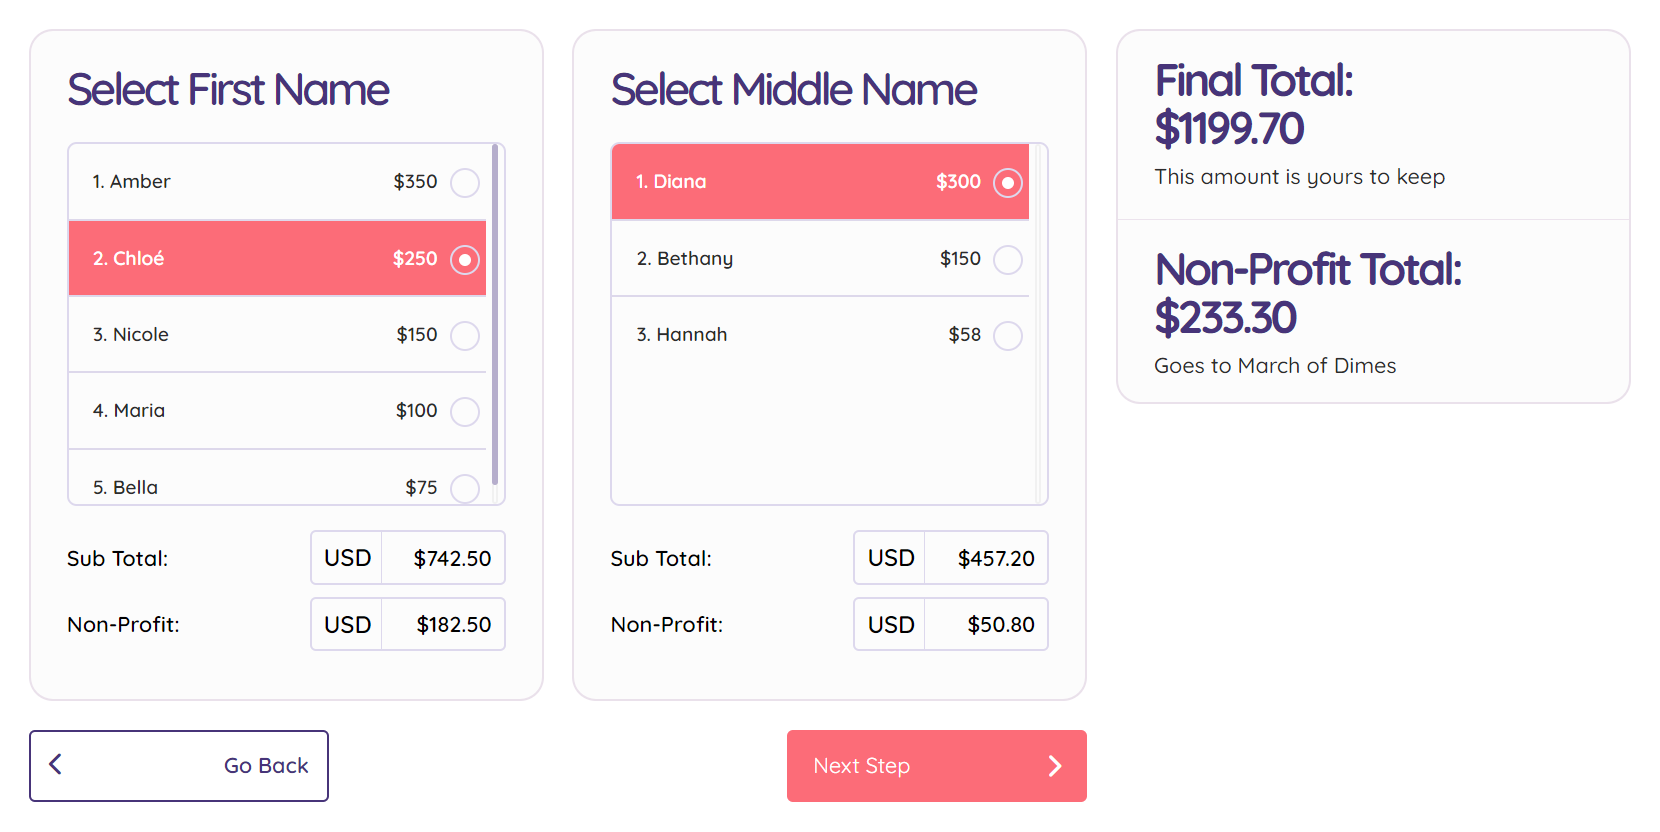Select the Hannah $58 radio button
The image size is (1660, 832).
[x=1008, y=335]
